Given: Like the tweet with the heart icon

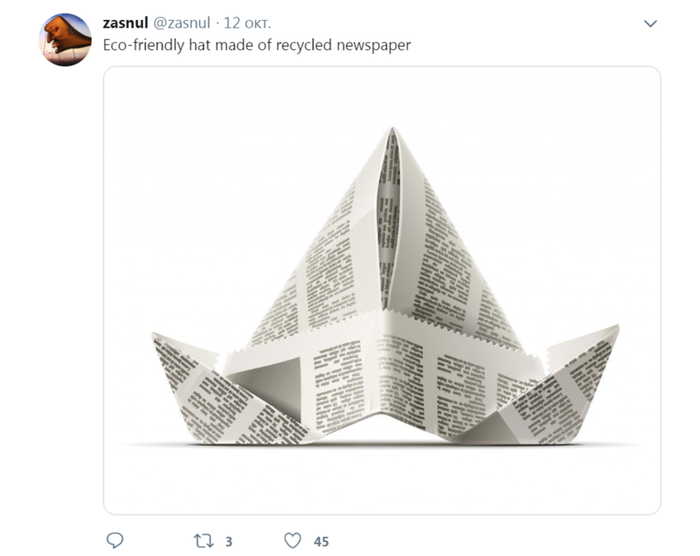Looking at the screenshot, I should (292, 540).
